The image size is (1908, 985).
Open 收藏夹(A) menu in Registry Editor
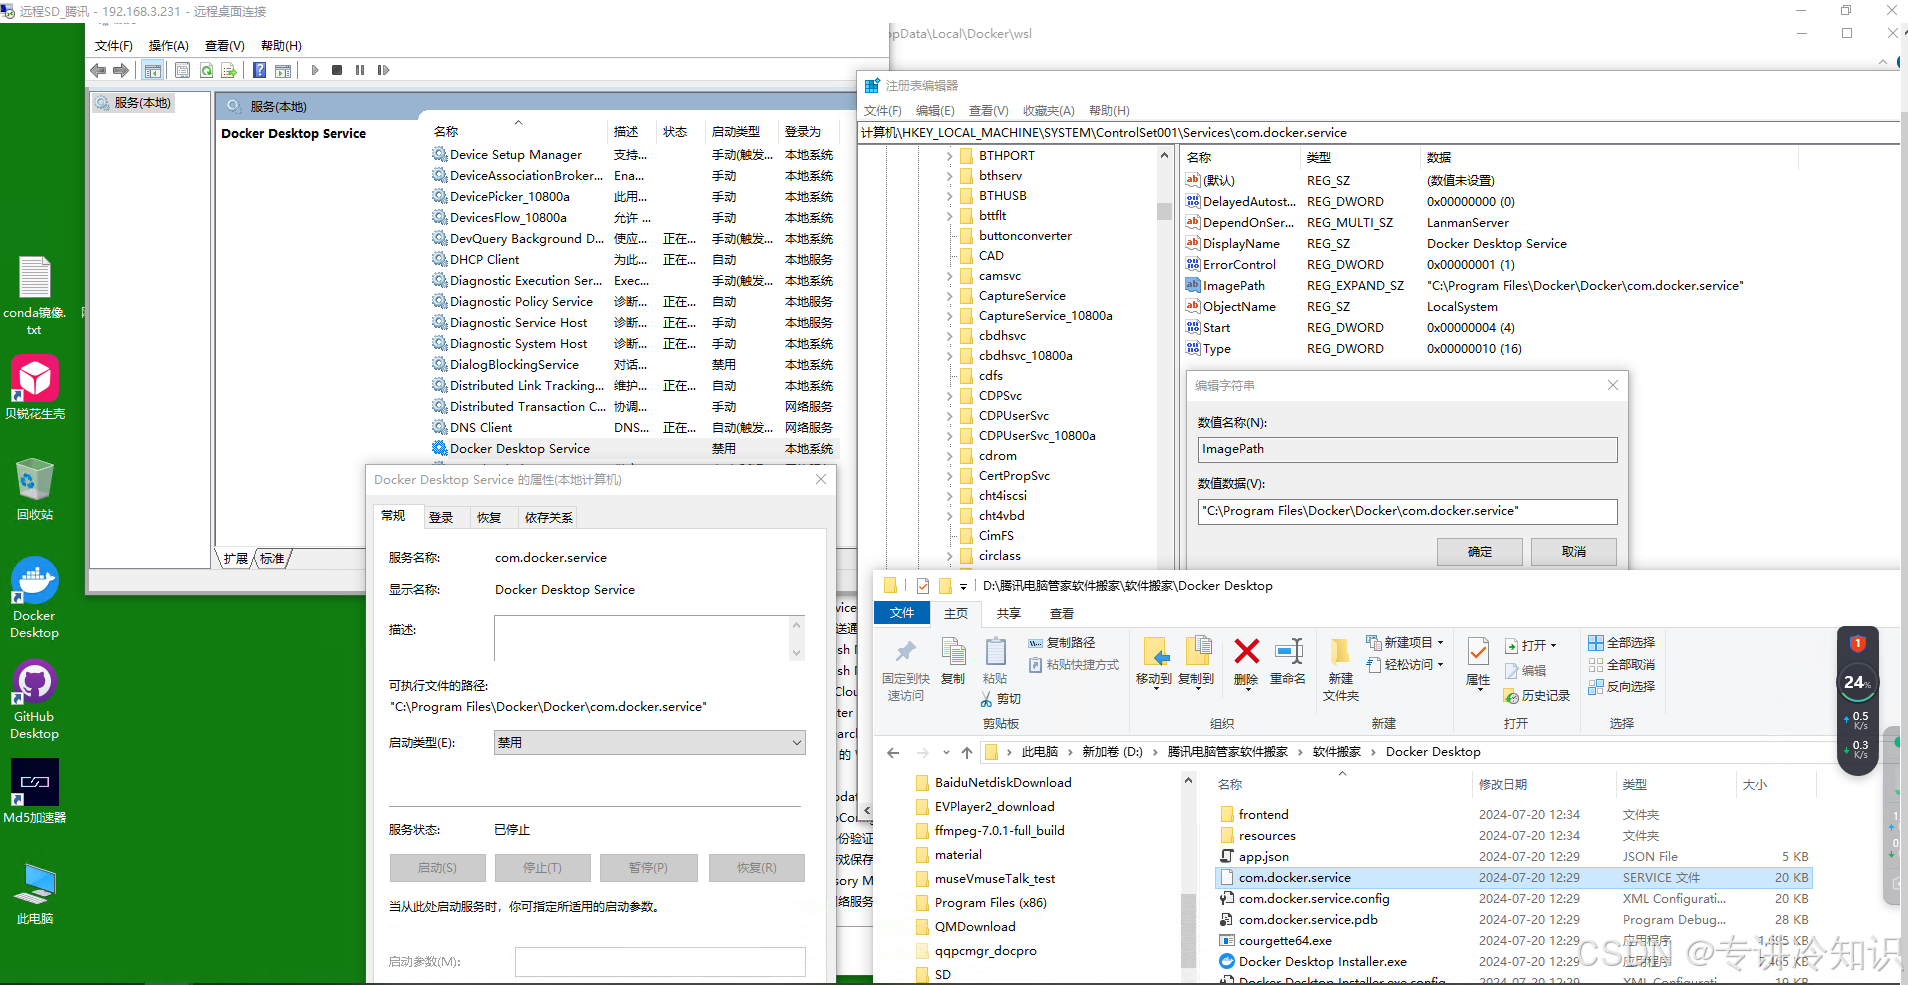tap(1048, 111)
